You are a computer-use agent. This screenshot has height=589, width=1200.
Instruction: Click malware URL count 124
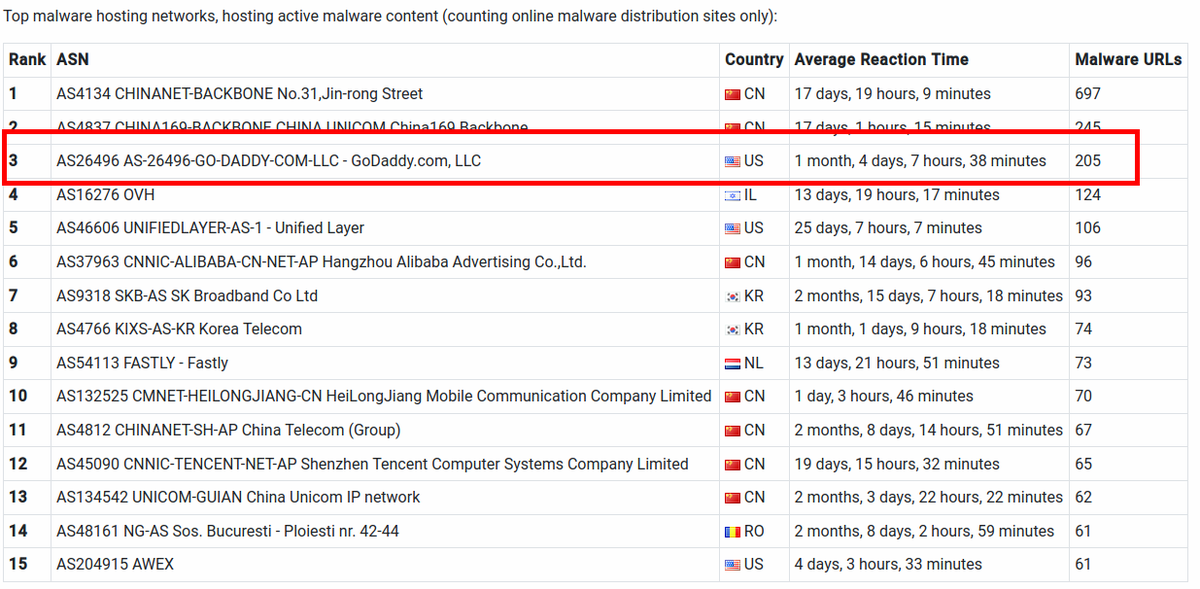click(x=1088, y=195)
